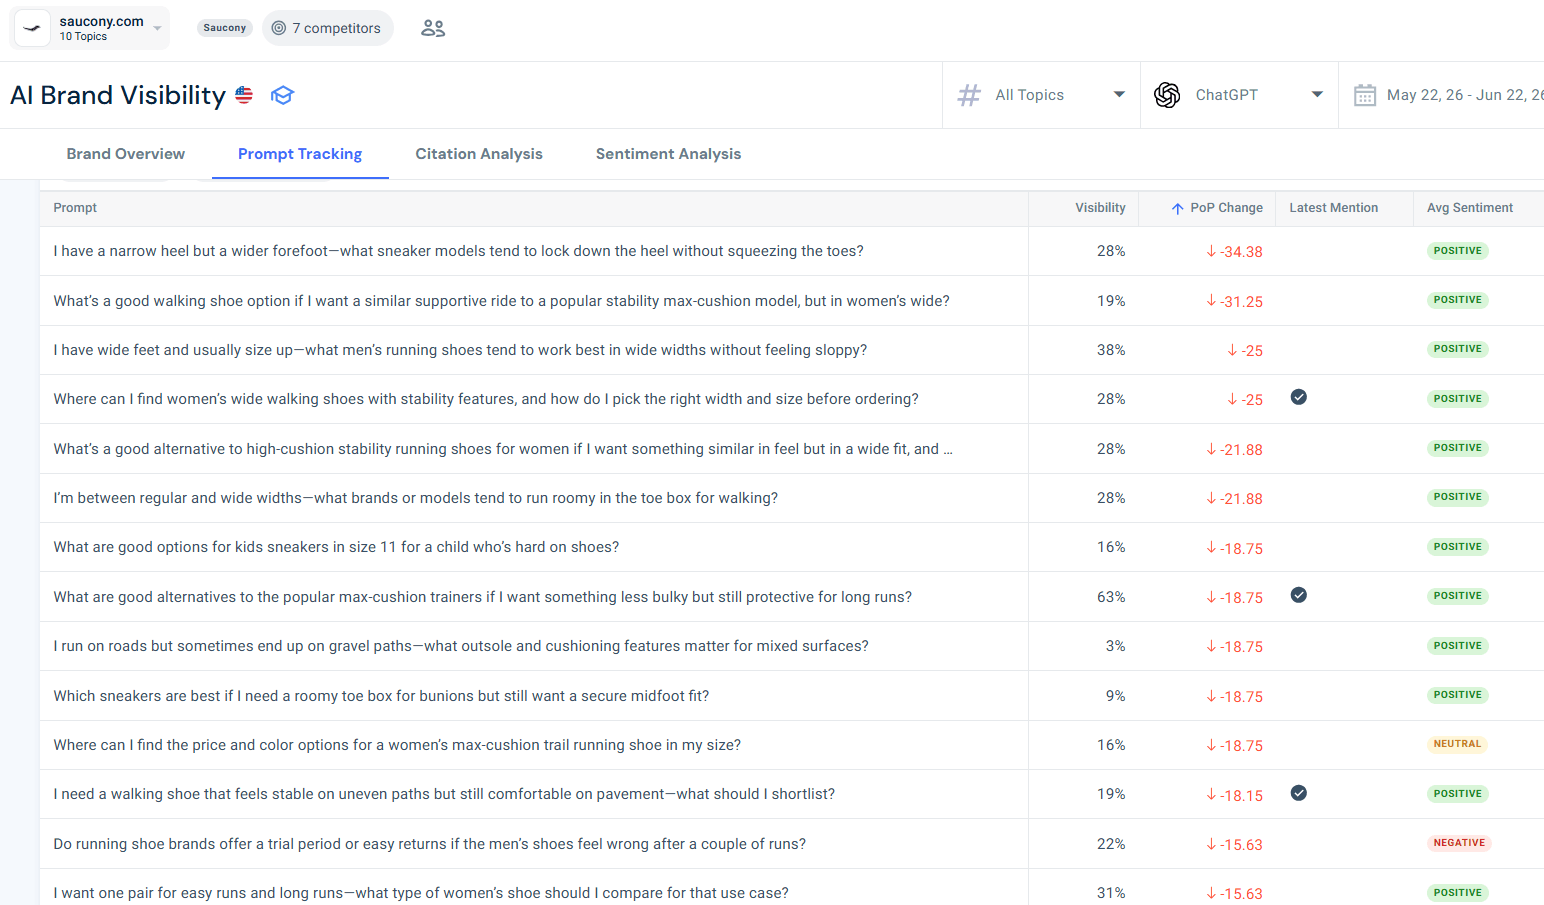This screenshot has width=1544, height=905.
Task: Click the 31% visibility value
Action: pyautogui.click(x=1111, y=893)
